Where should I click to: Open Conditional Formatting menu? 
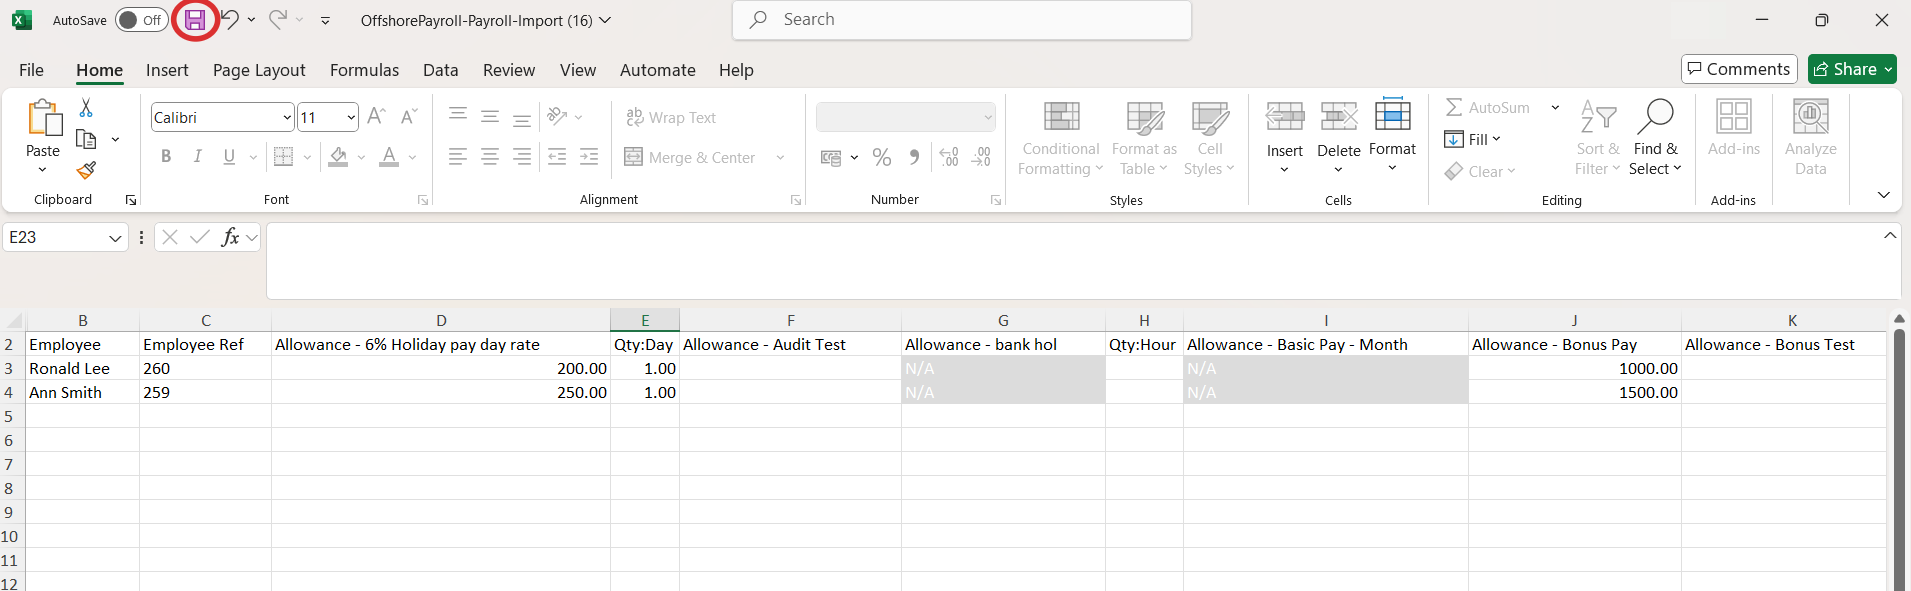pos(1061,139)
